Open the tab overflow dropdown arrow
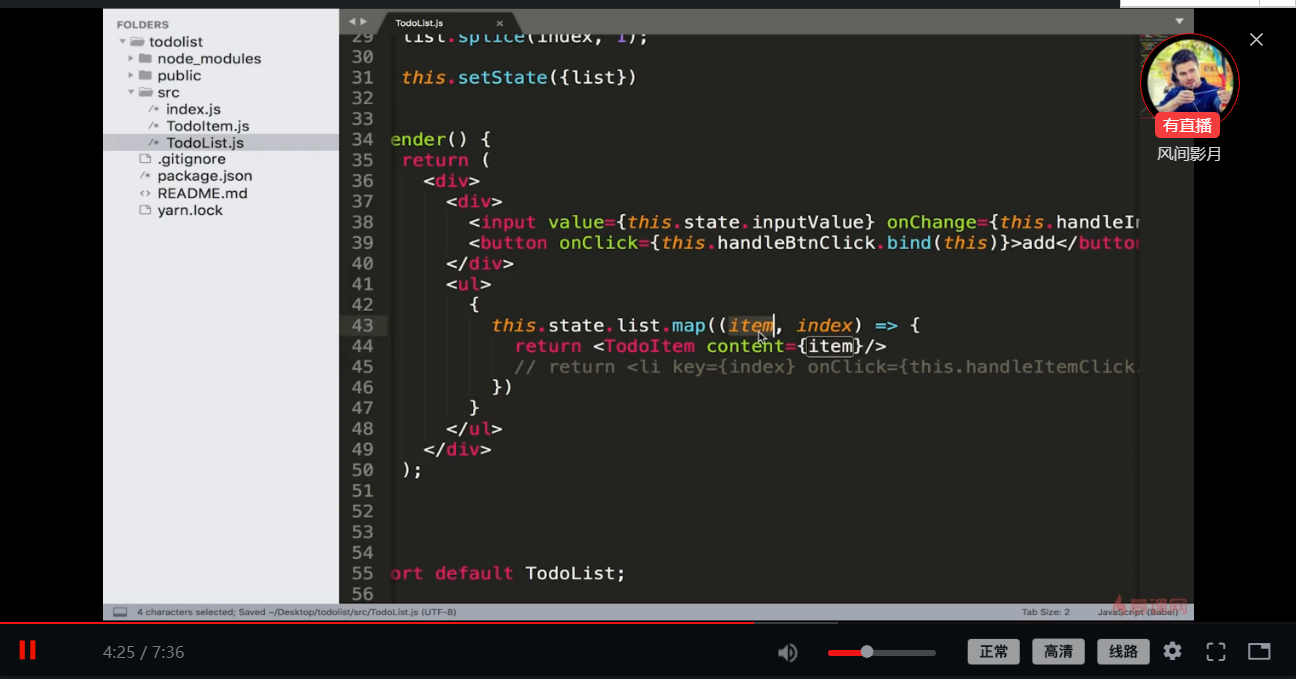This screenshot has width=1296, height=679. (x=1179, y=20)
